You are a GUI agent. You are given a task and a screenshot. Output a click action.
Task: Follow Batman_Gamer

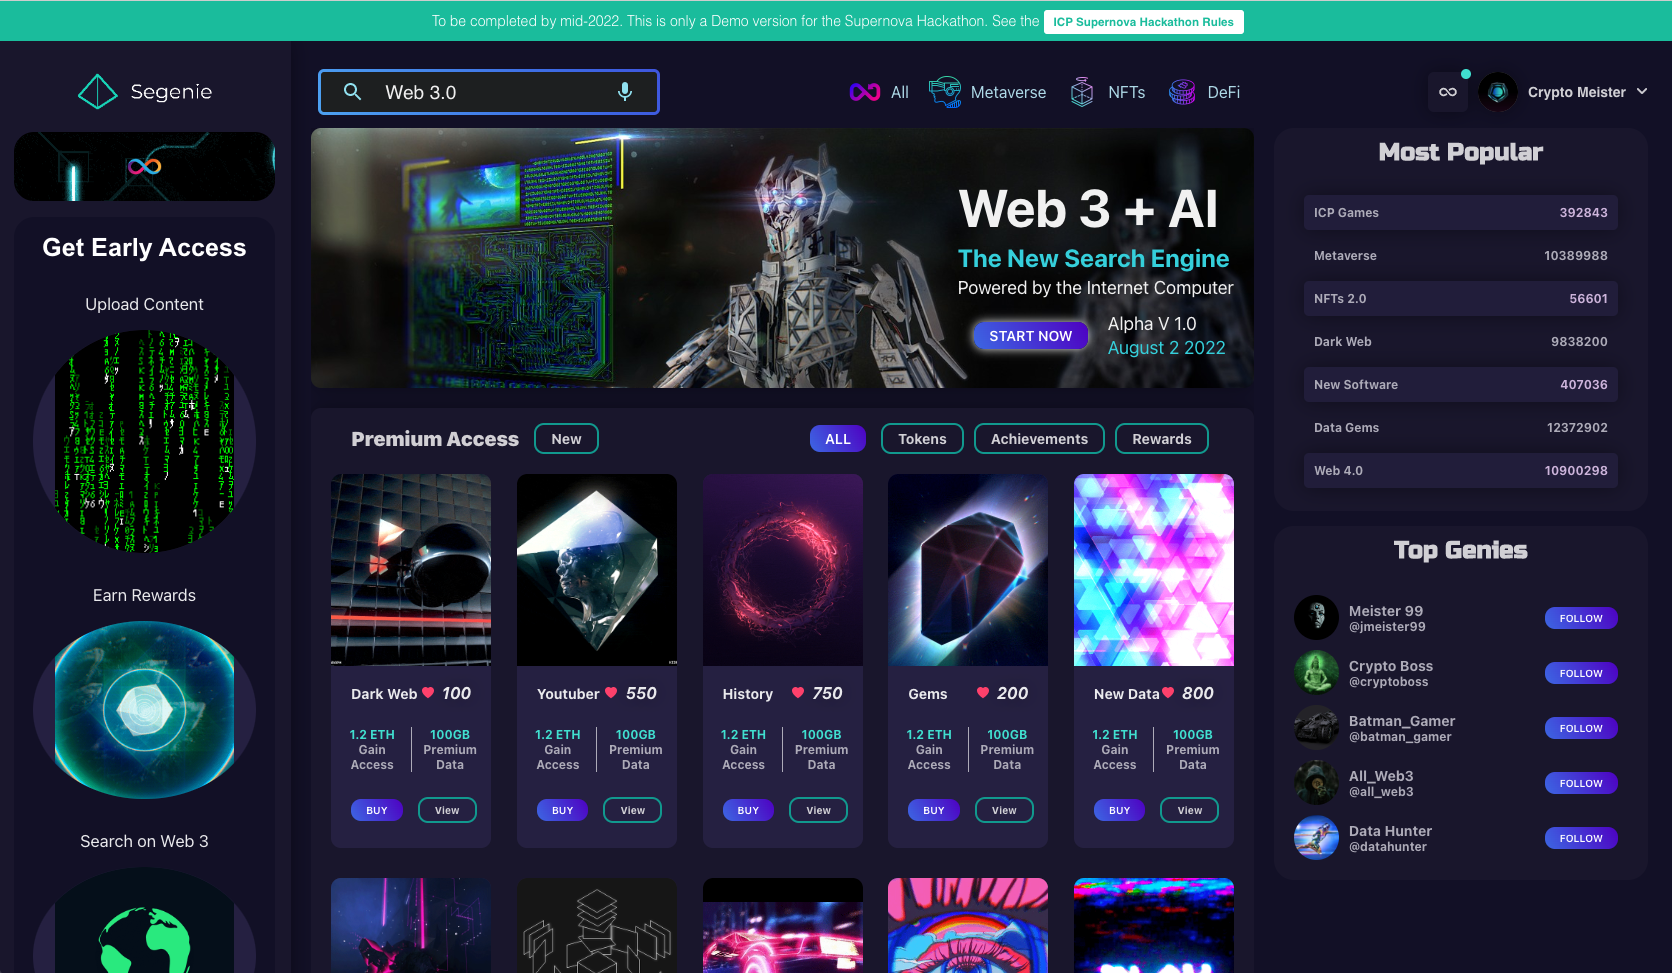click(1581, 728)
